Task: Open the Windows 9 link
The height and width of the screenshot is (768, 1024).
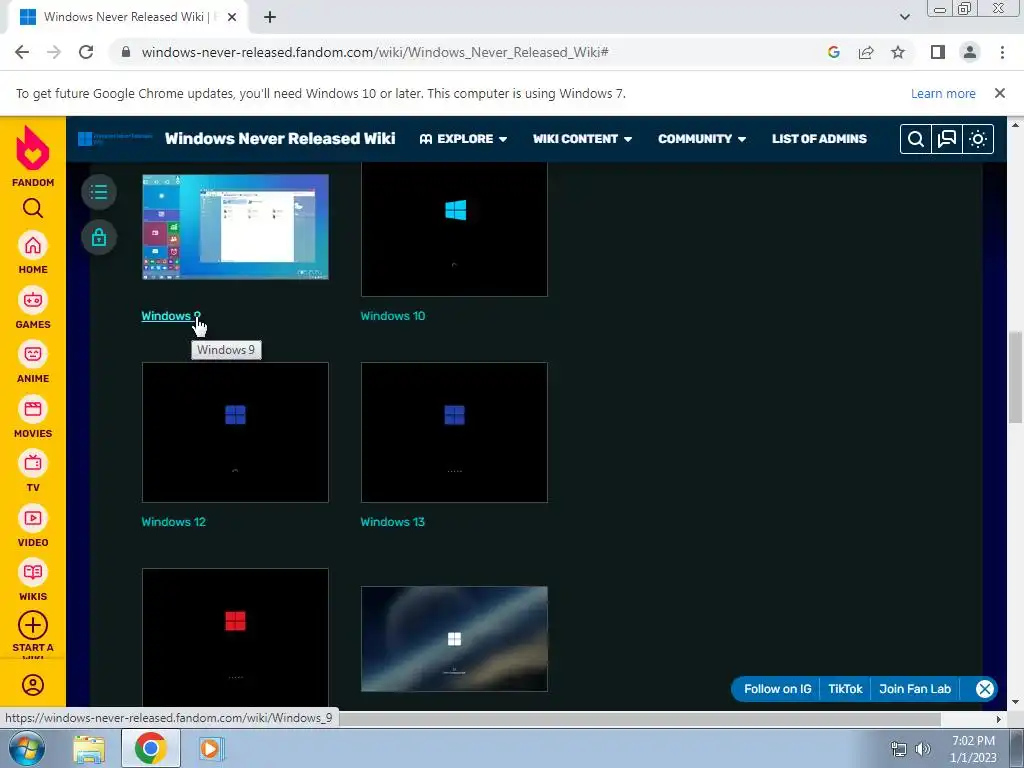Action: pyautogui.click(x=170, y=315)
